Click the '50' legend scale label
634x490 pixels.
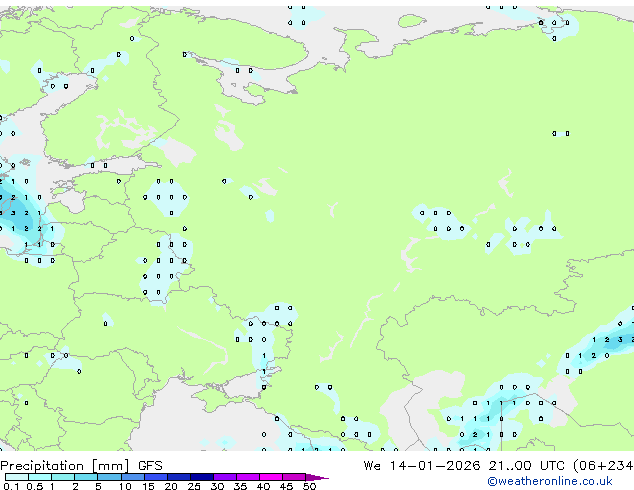click(310, 486)
